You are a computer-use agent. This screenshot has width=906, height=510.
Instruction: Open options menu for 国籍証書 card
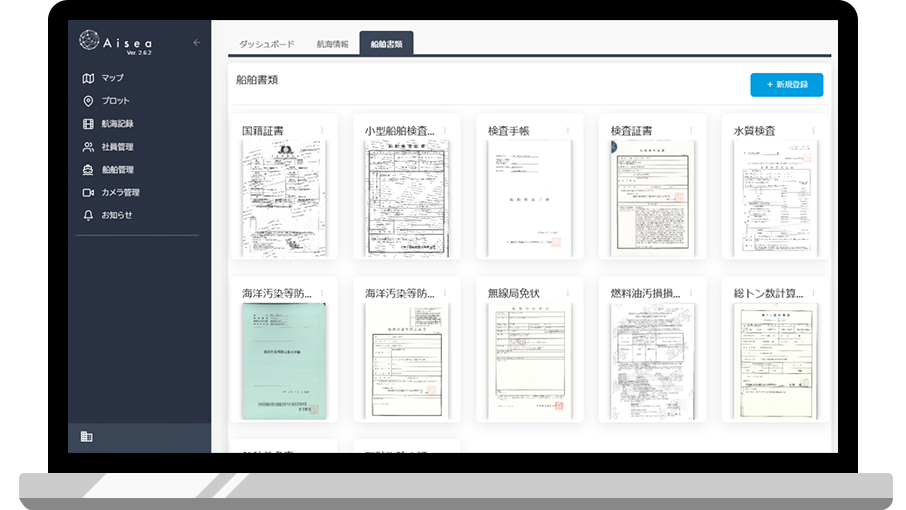click(322, 131)
